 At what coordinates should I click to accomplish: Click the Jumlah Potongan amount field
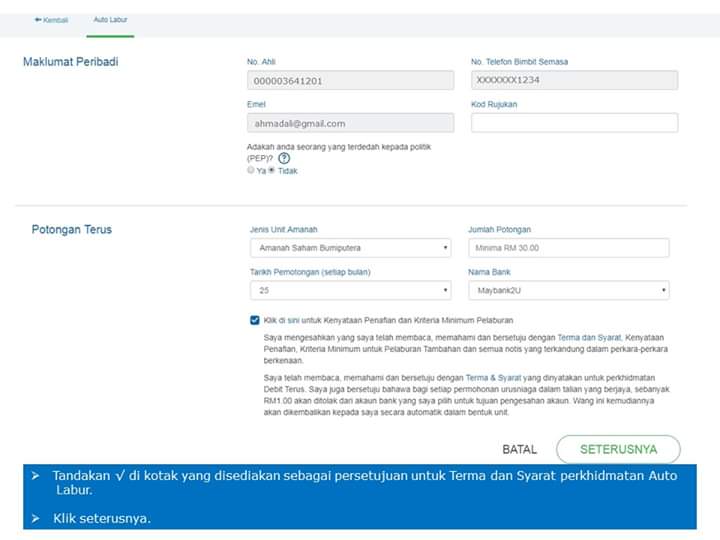[x=568, y=248]
